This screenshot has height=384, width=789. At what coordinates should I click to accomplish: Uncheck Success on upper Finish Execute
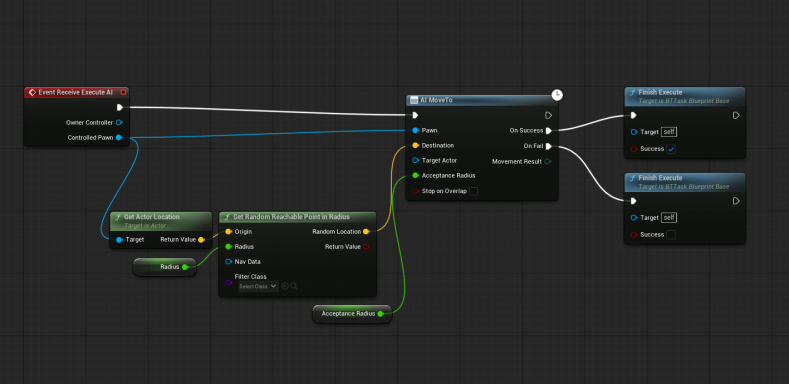pos(671,149)
